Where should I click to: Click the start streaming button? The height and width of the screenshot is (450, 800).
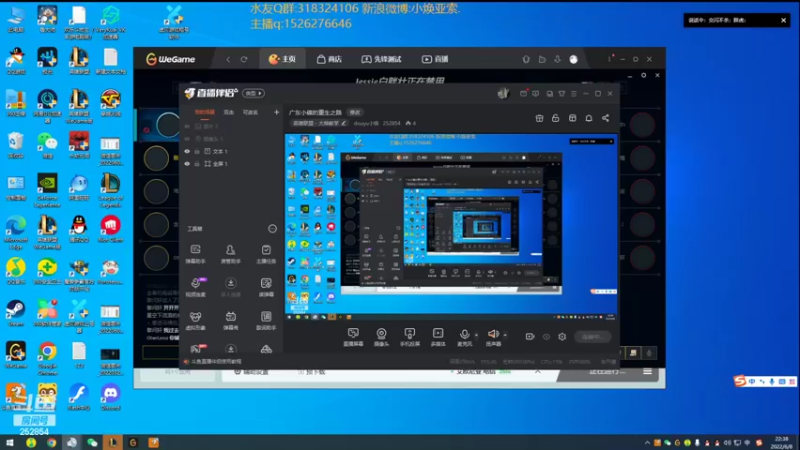click(592, 337)
